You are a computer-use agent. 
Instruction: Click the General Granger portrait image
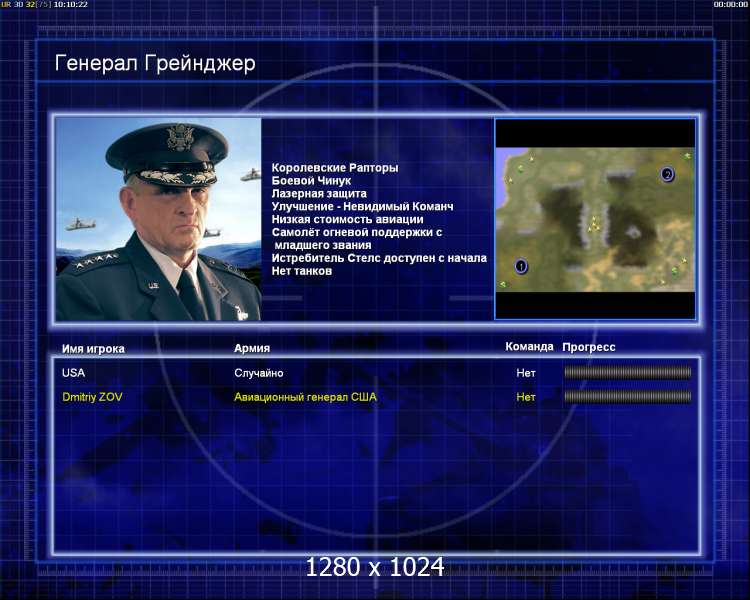[x=158, y=219]
